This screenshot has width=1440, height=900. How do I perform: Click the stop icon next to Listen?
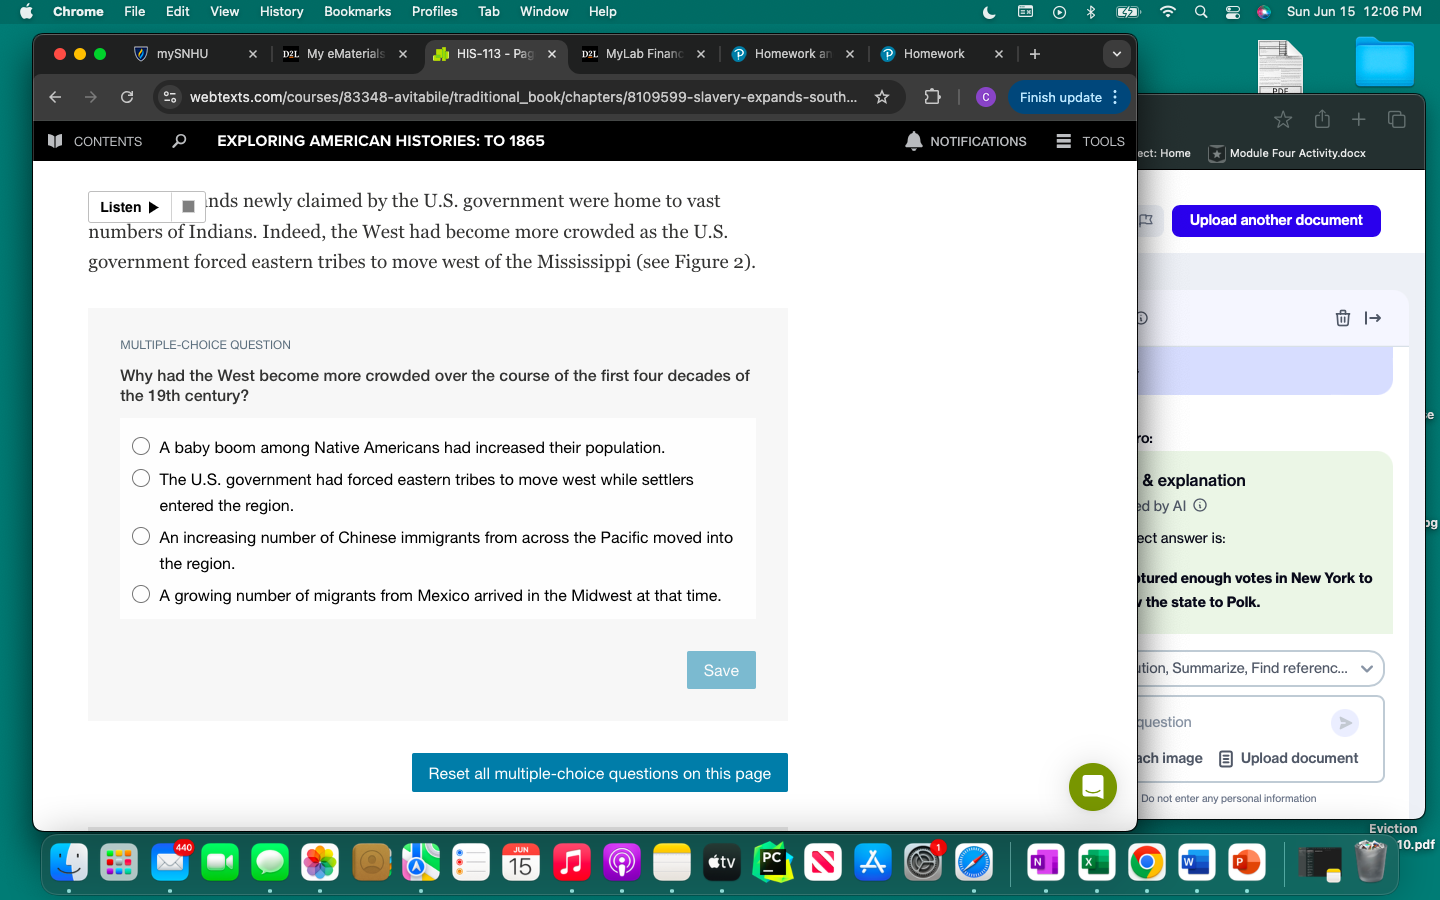click(188, 207)
